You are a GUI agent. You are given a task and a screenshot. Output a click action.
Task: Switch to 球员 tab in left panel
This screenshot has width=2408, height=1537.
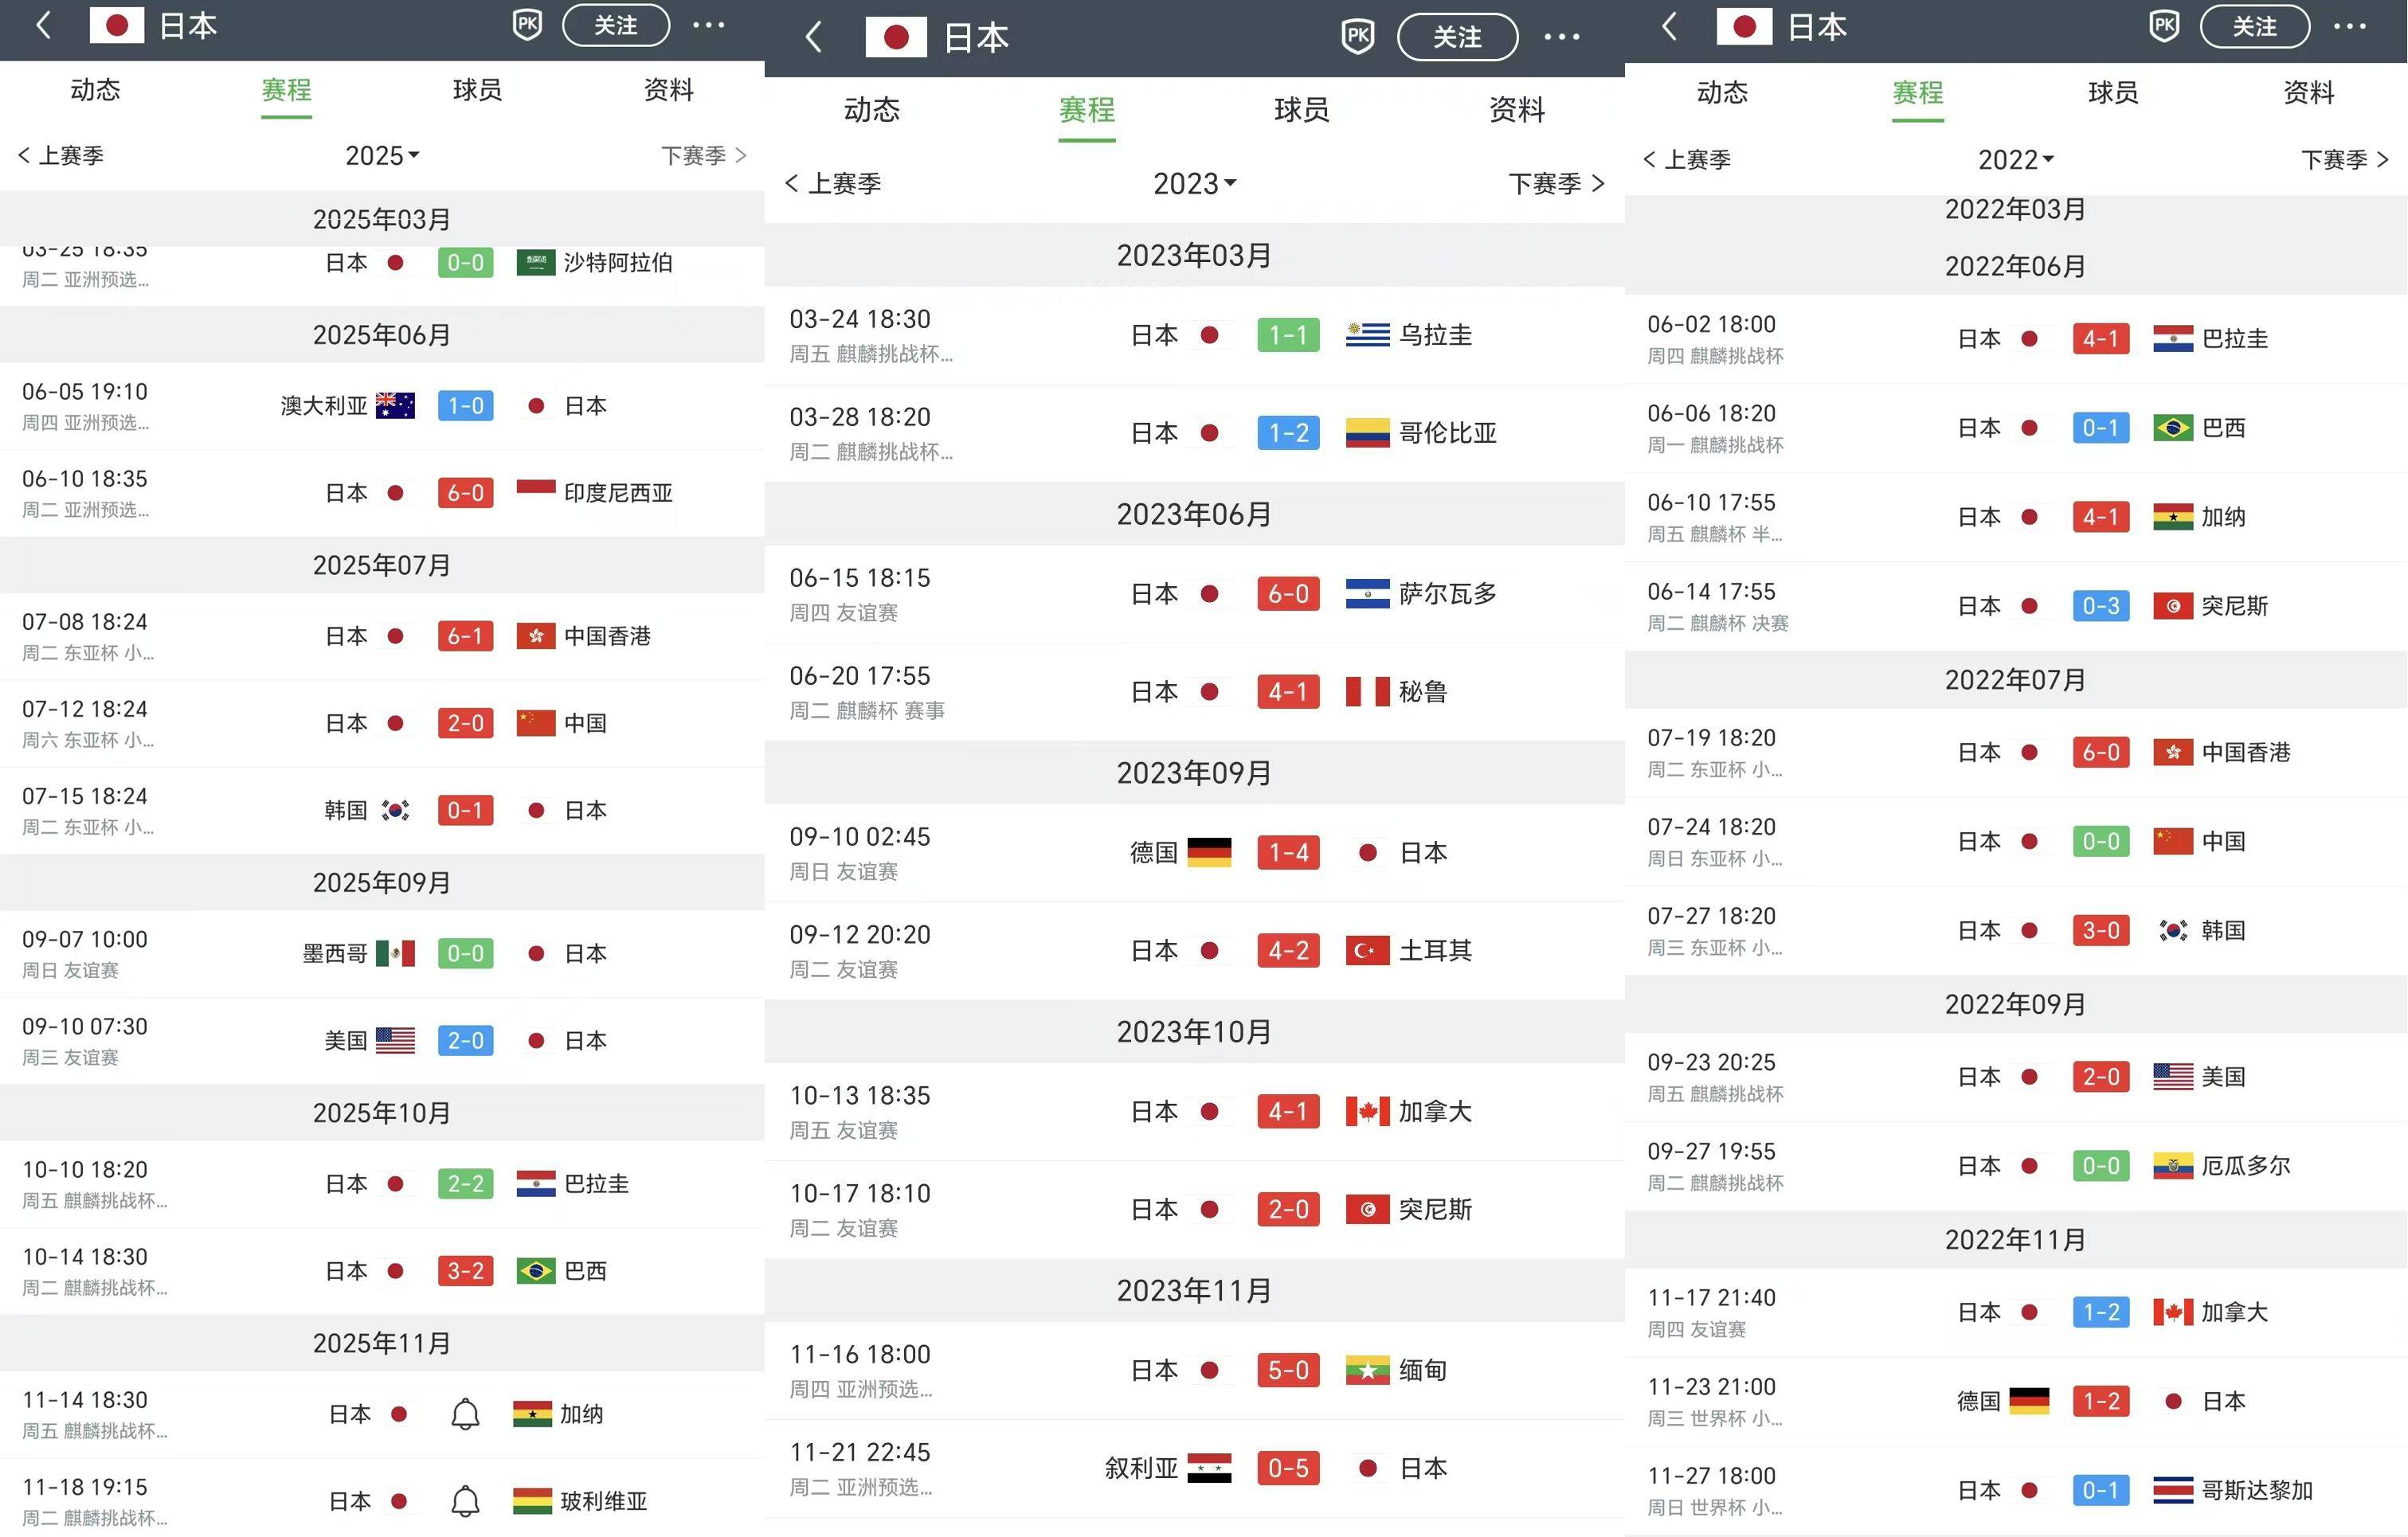point(477,91)
